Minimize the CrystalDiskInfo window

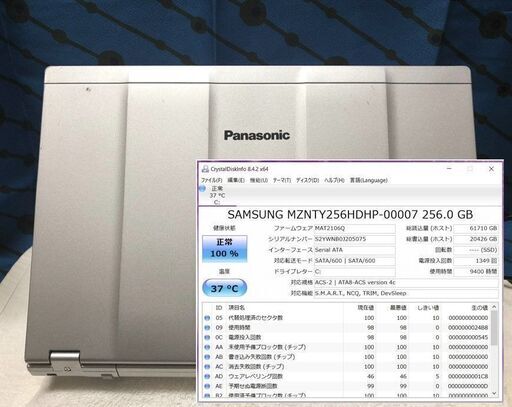[x=449, y=169]
